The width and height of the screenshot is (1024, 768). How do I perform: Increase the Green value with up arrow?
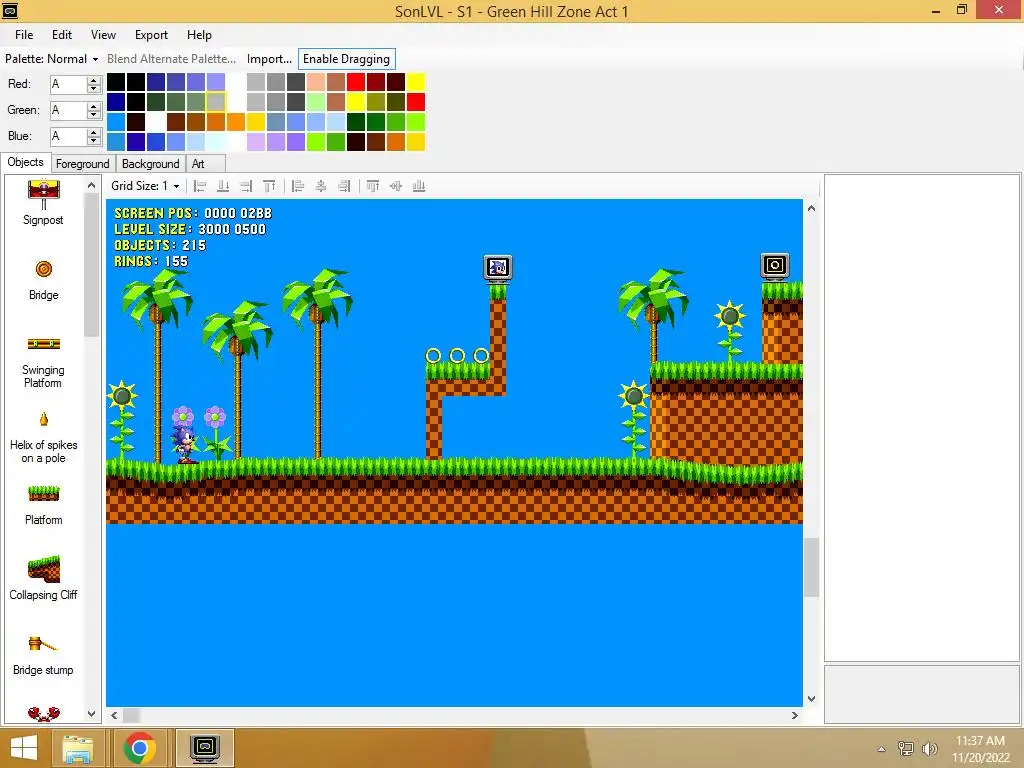pyautogui.click(x=93, y=106)
